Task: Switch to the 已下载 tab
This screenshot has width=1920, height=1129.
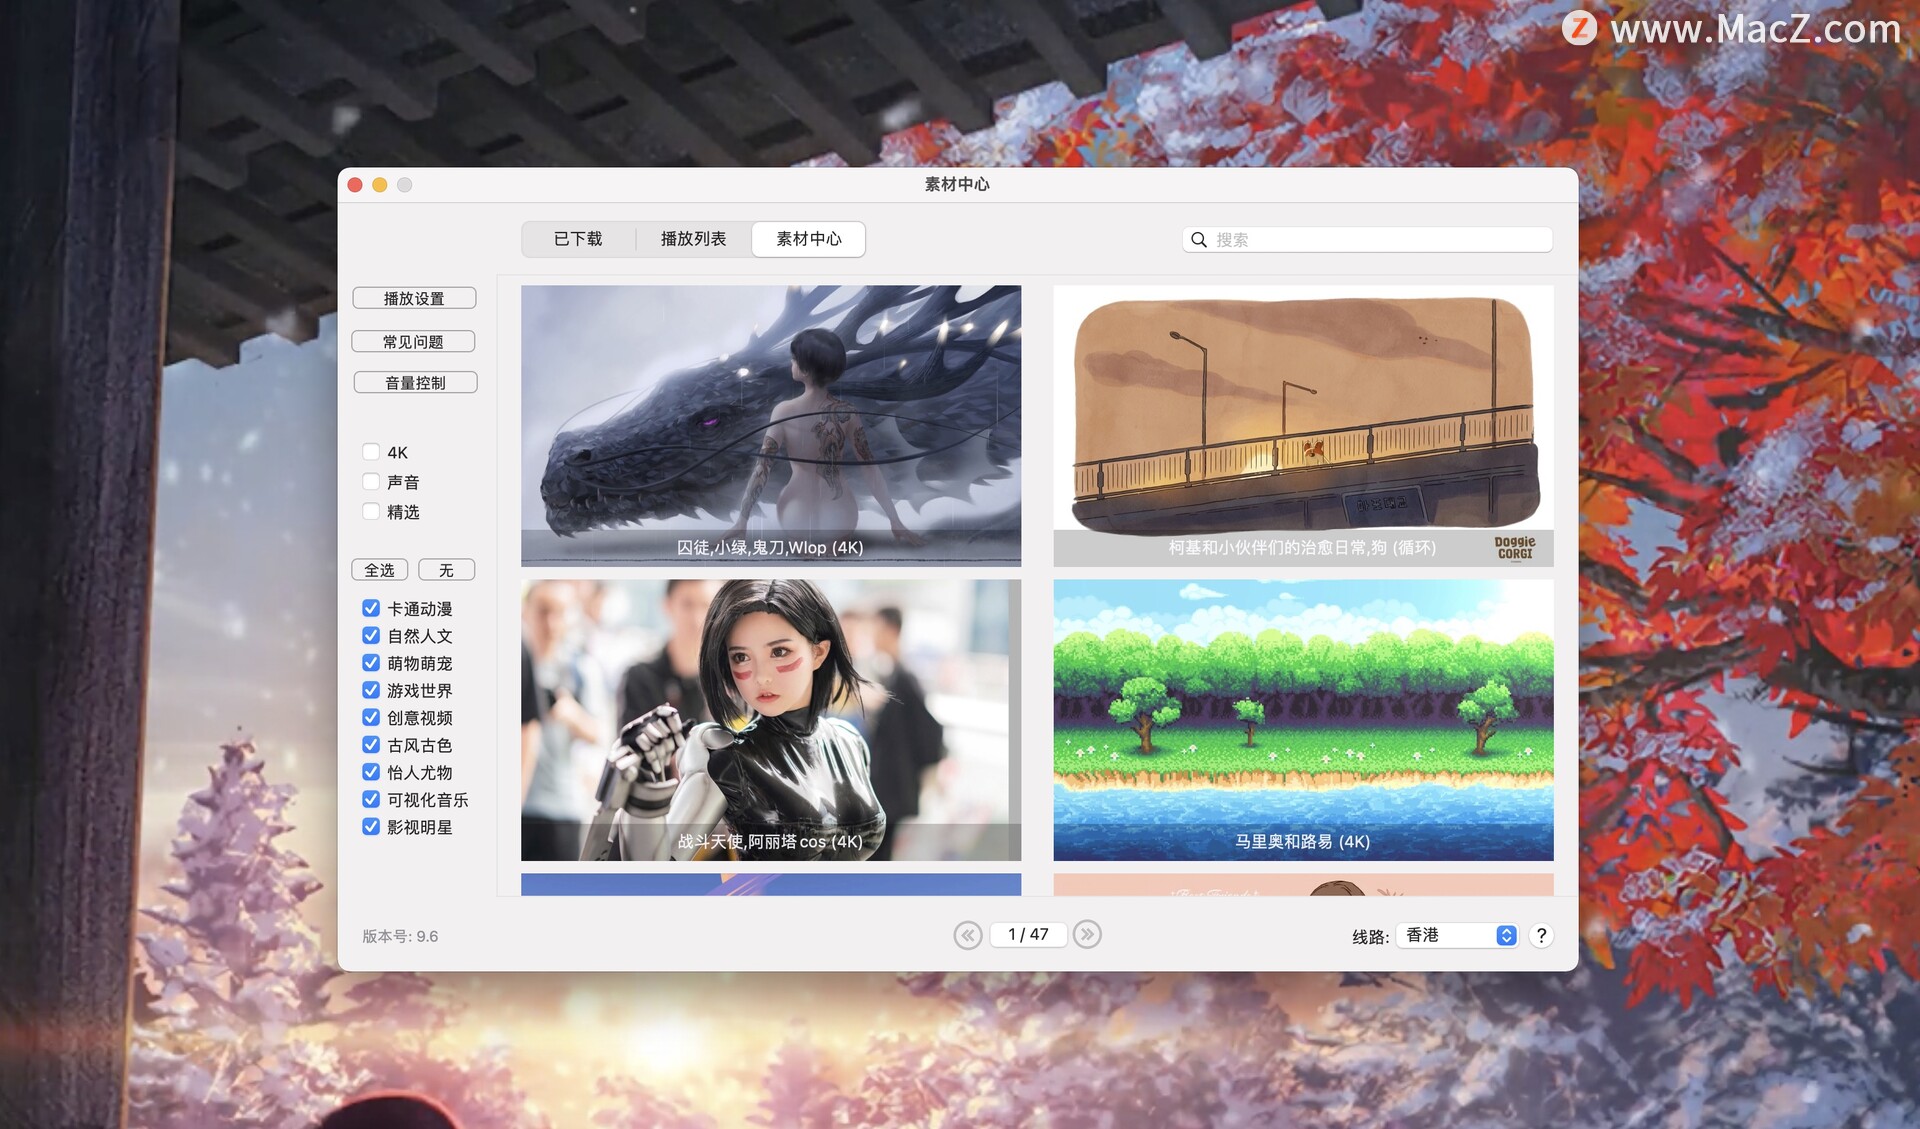Action: click(x=578, y=239)
